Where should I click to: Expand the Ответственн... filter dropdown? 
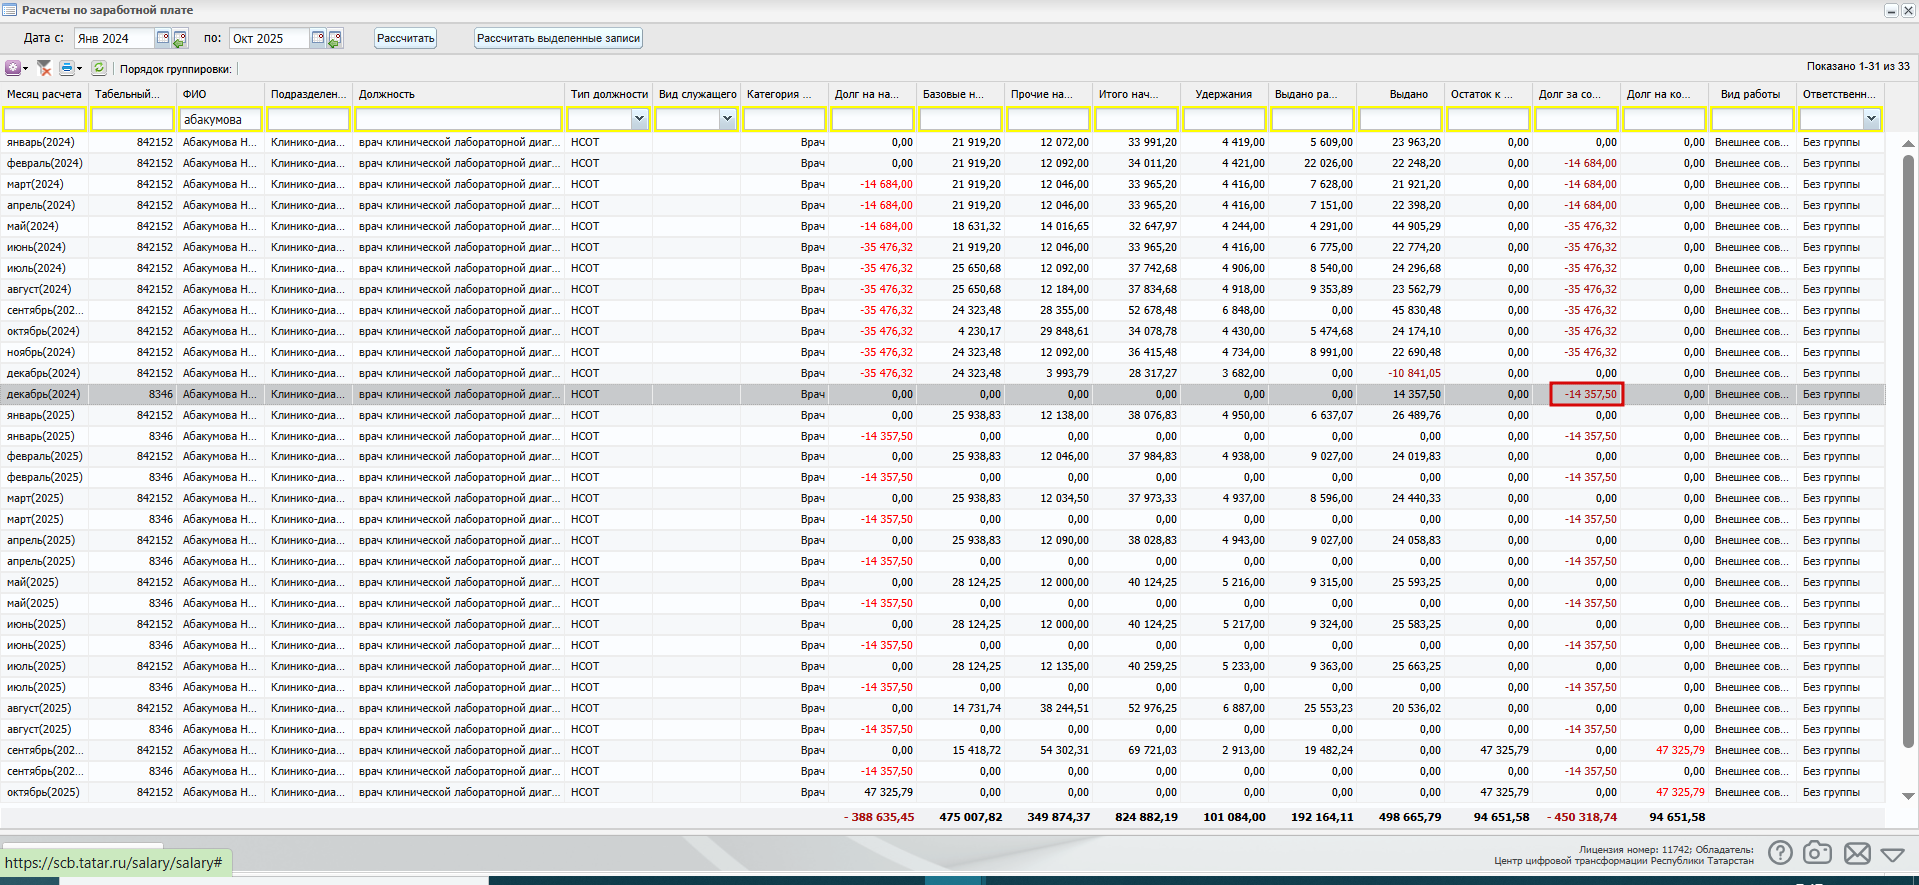pyautogui.click(x=1871, y=119)
